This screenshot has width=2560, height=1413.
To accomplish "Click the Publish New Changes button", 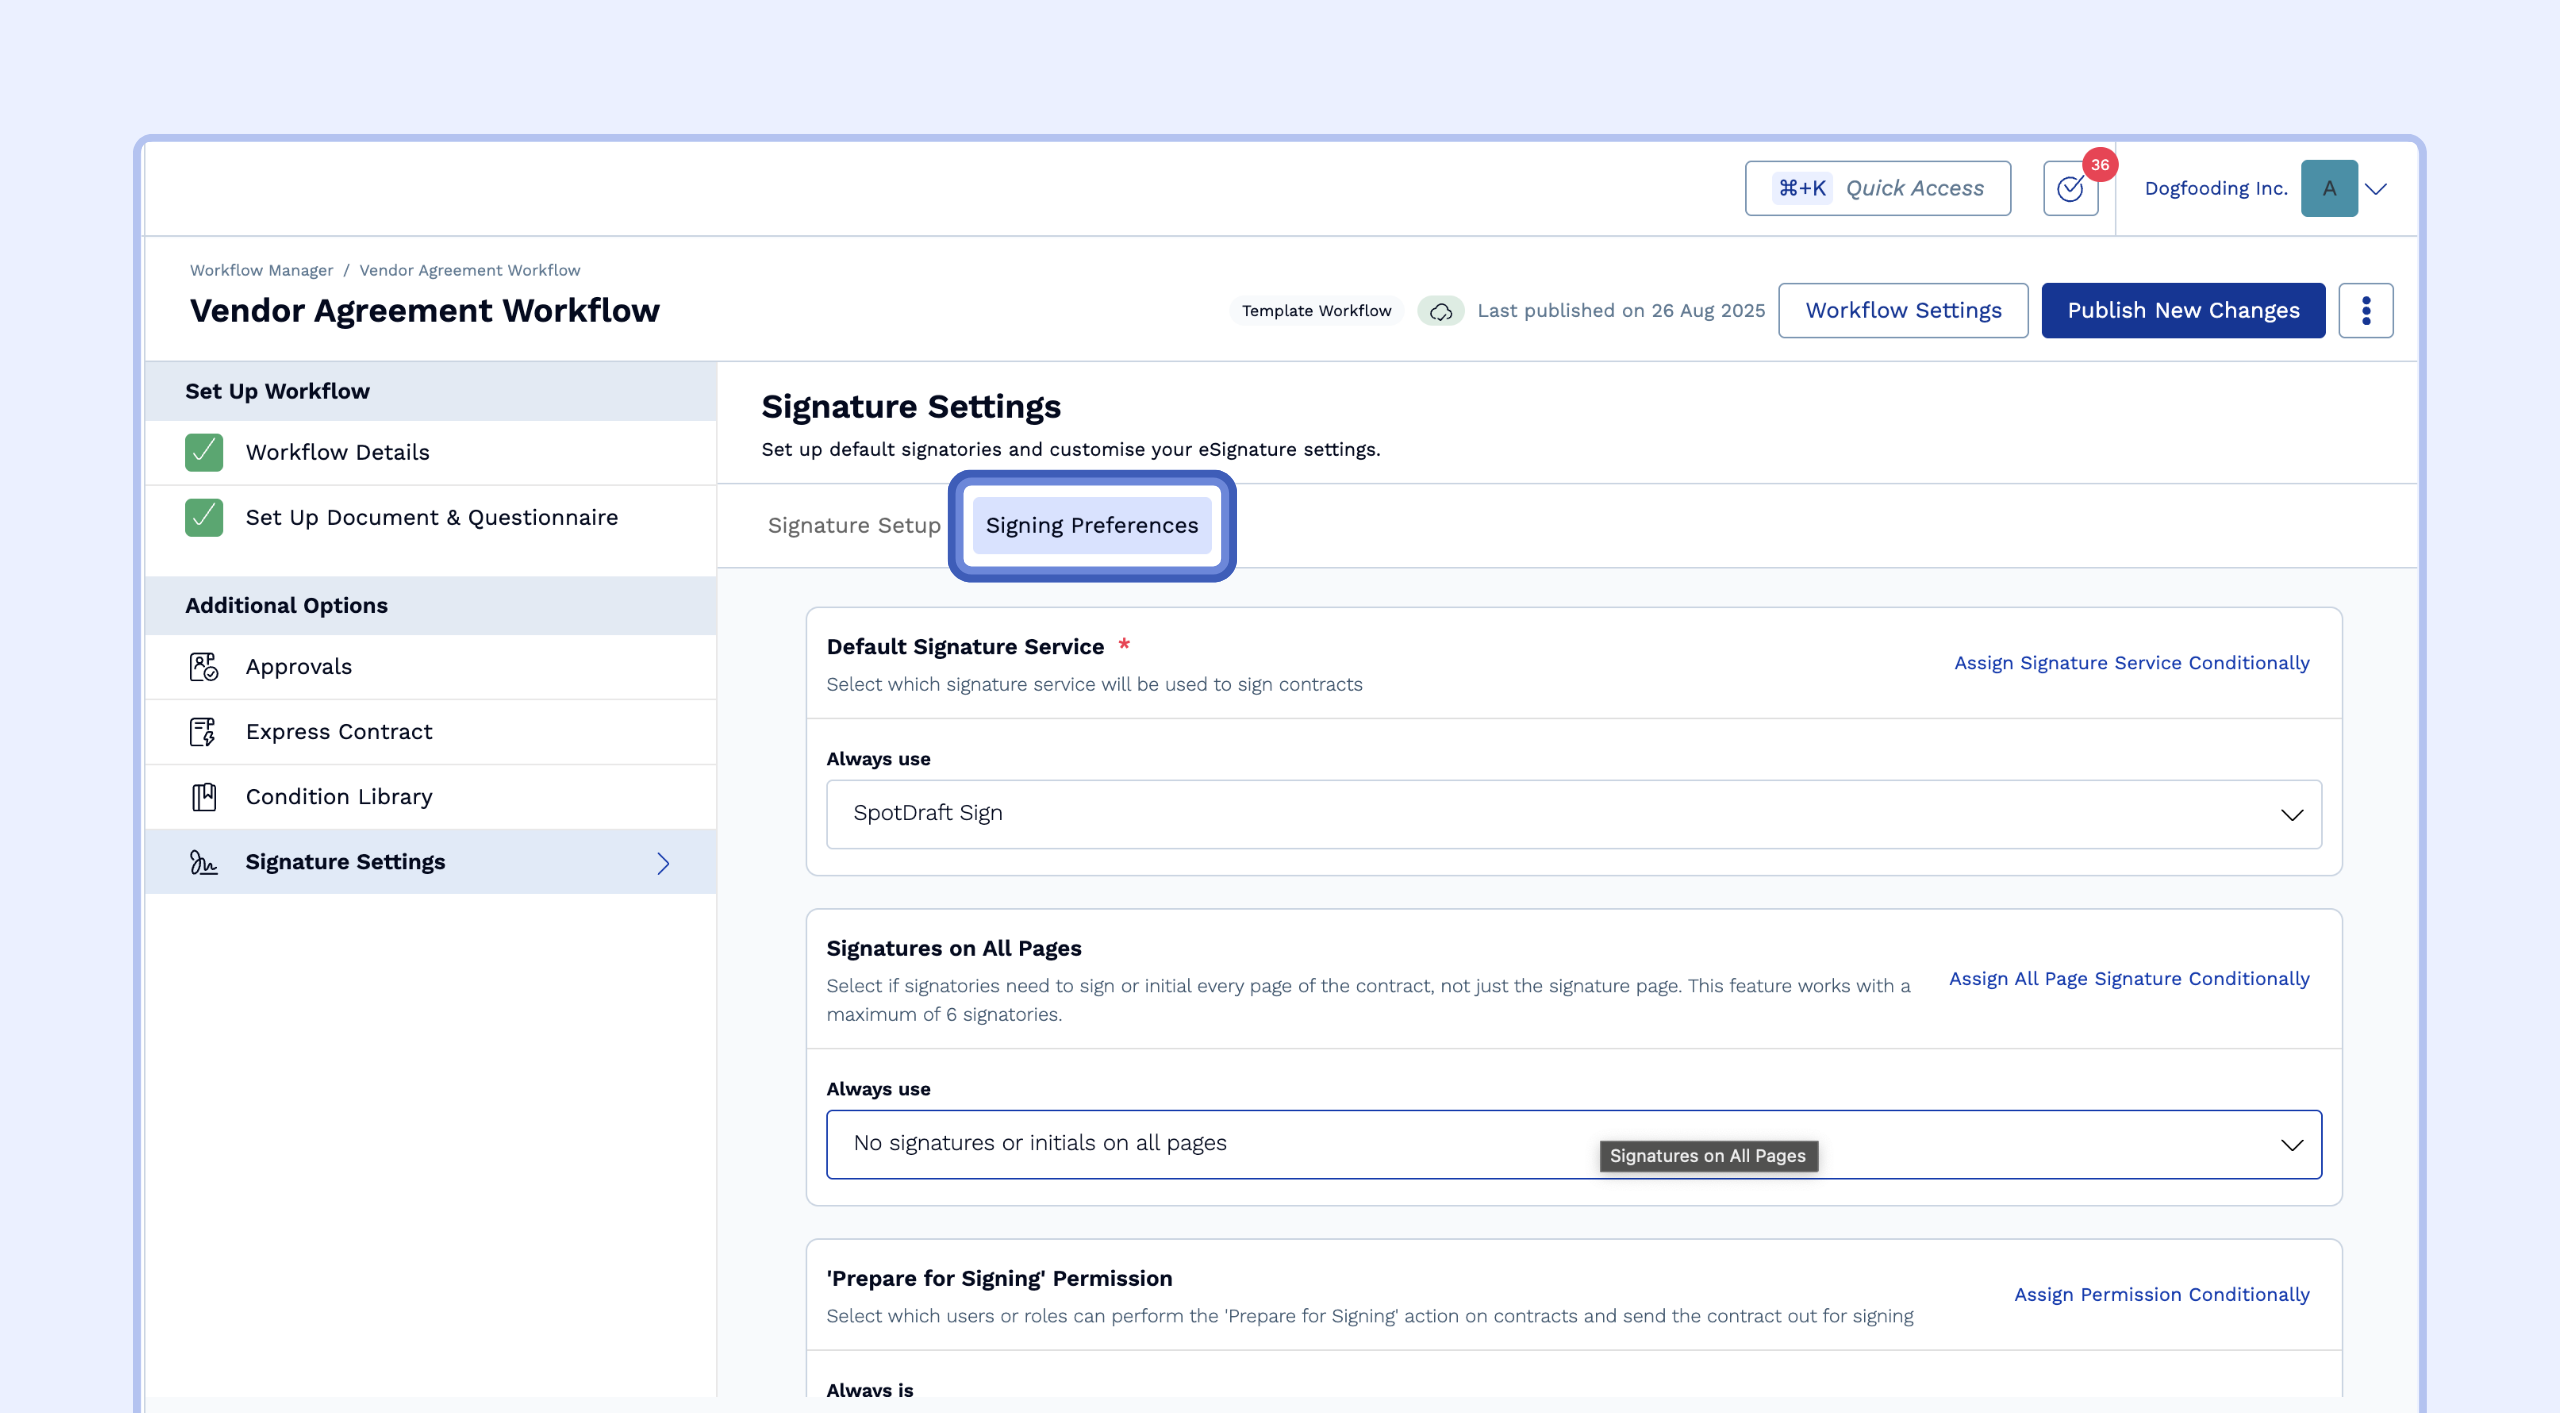I will tap(2183, 311).
